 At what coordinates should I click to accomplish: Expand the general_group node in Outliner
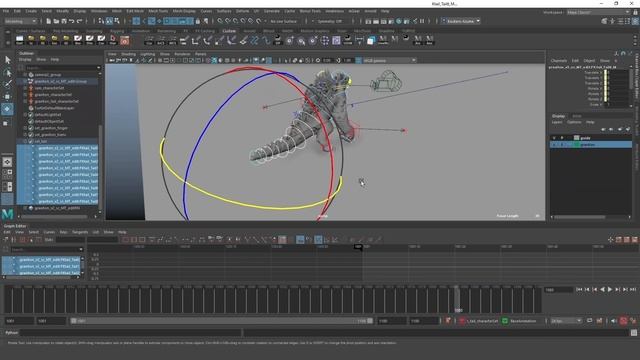[25, 75]
